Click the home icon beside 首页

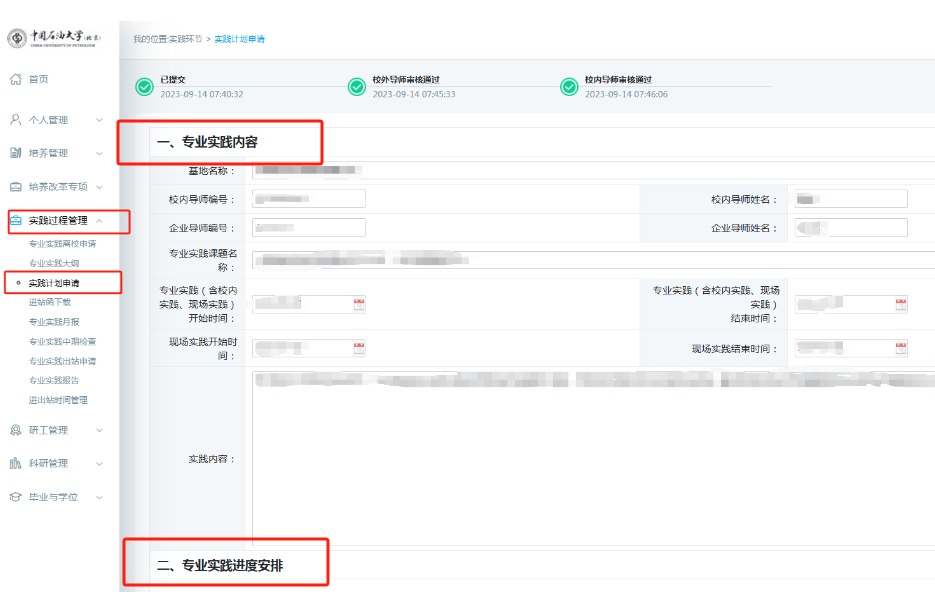point(15,79)
